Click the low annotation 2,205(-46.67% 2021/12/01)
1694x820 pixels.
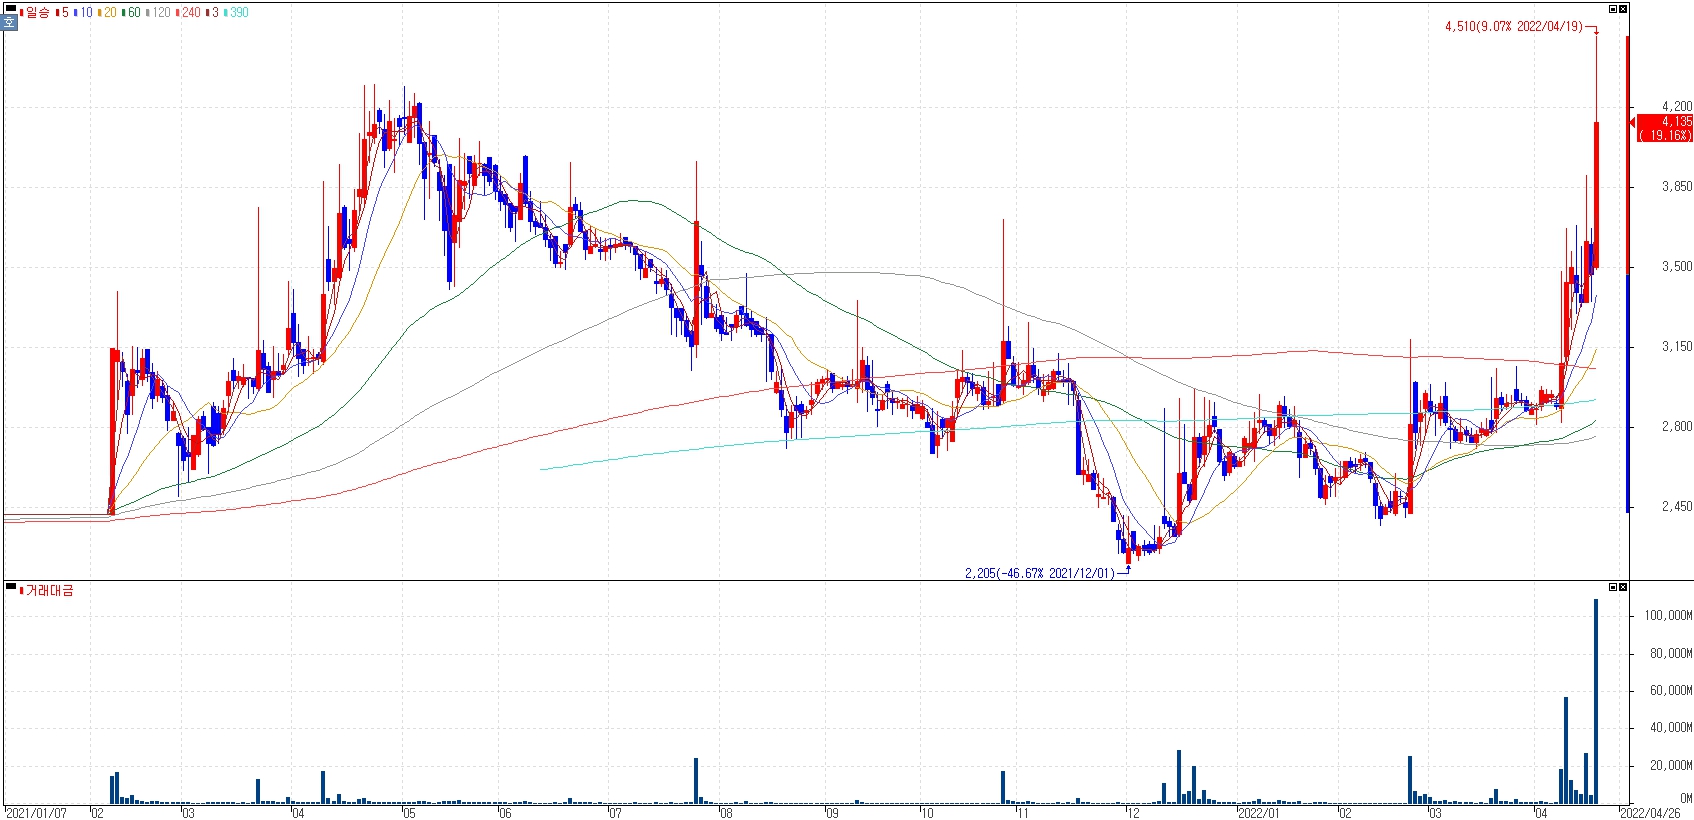click(1039, 573)
